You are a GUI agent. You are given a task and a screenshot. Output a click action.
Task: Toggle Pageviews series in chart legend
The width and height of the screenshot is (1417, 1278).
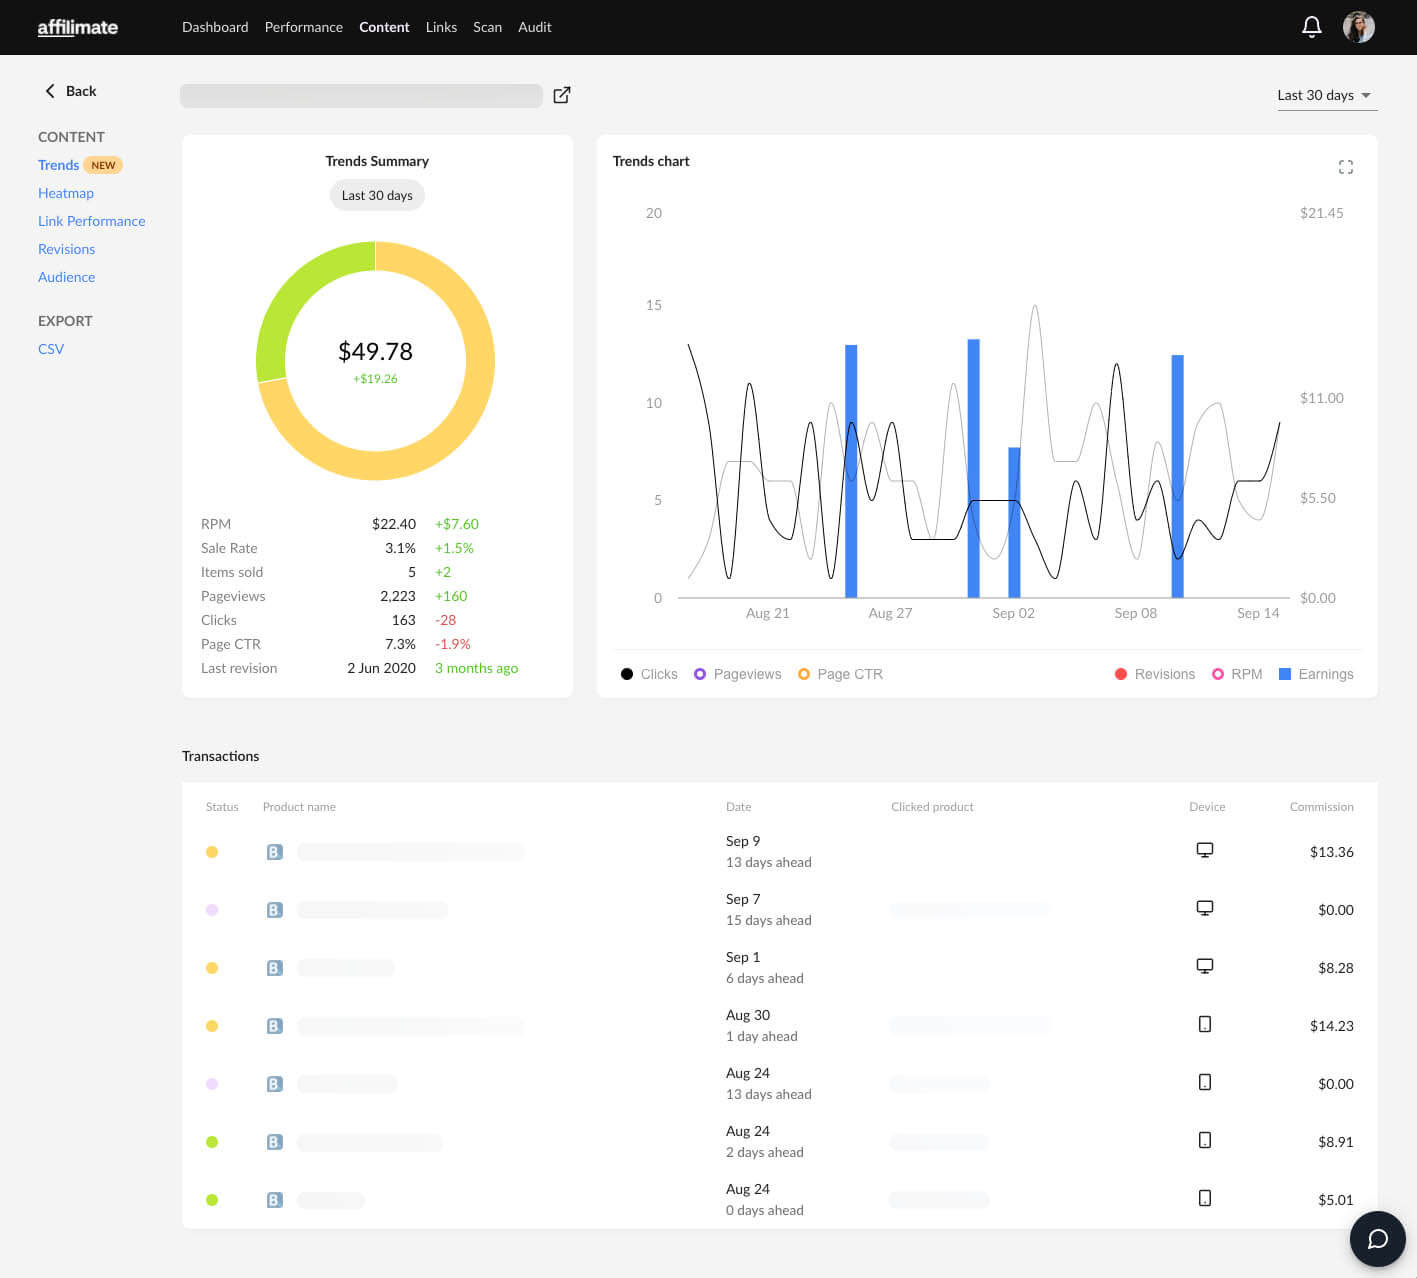tap(737, 674)
